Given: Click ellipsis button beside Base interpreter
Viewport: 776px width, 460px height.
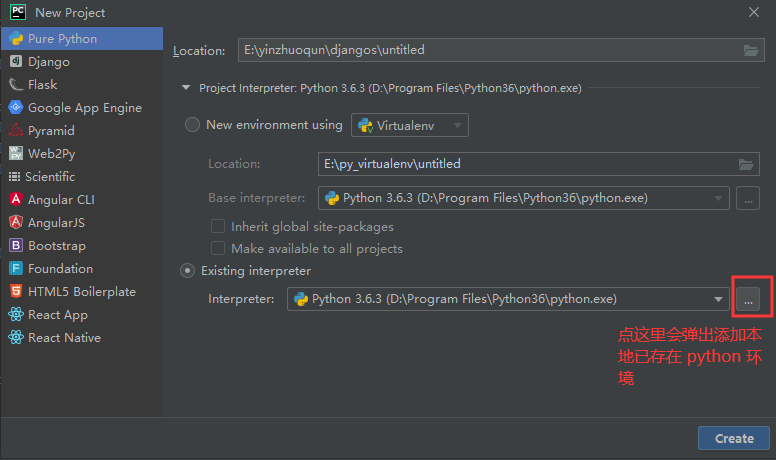Looking at the screenshot, I should [748, 198].
